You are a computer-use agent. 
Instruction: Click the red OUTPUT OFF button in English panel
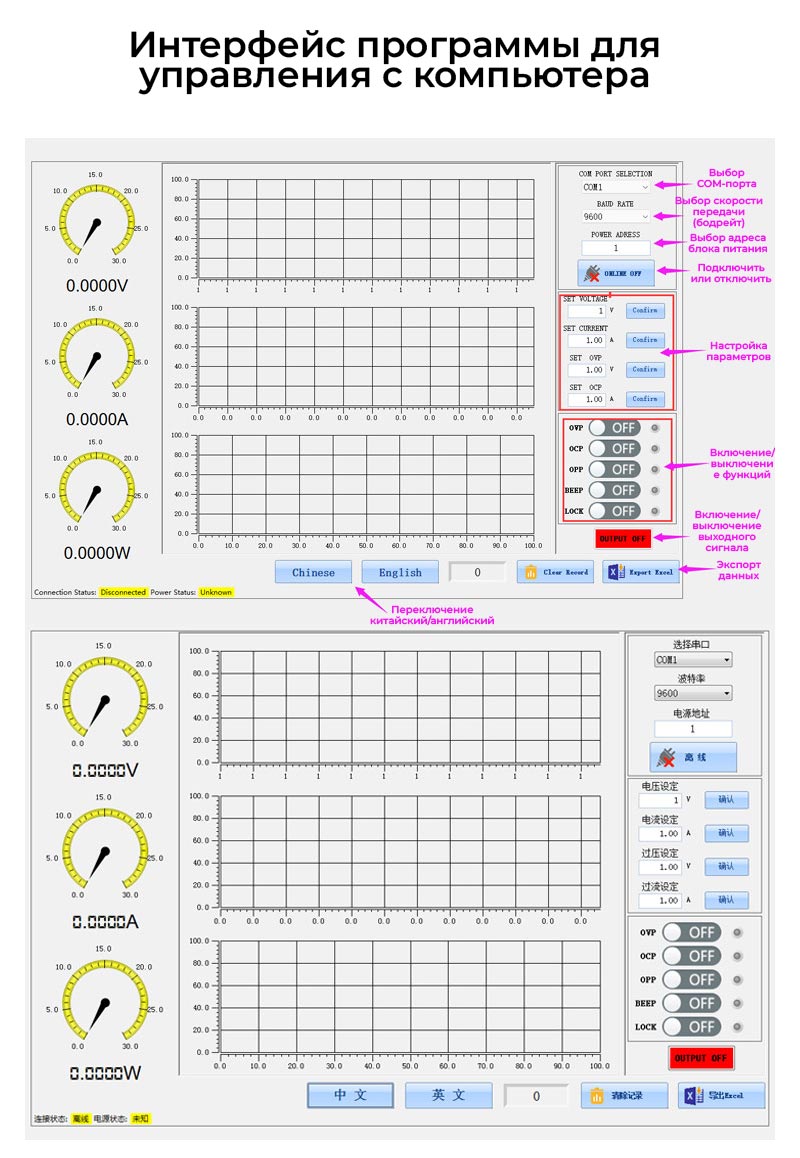coord(622,538)
